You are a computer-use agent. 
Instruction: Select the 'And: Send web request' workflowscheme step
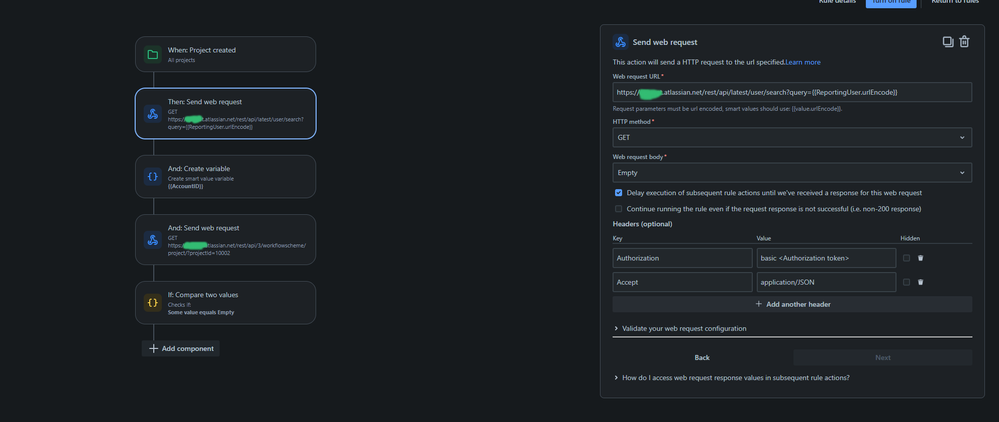coord(226,240)
